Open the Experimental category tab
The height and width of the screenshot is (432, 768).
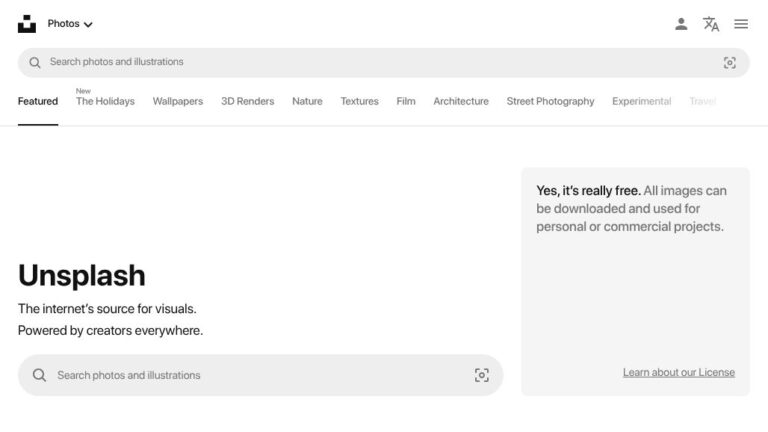pyautogui.click(x=642, y=101)
